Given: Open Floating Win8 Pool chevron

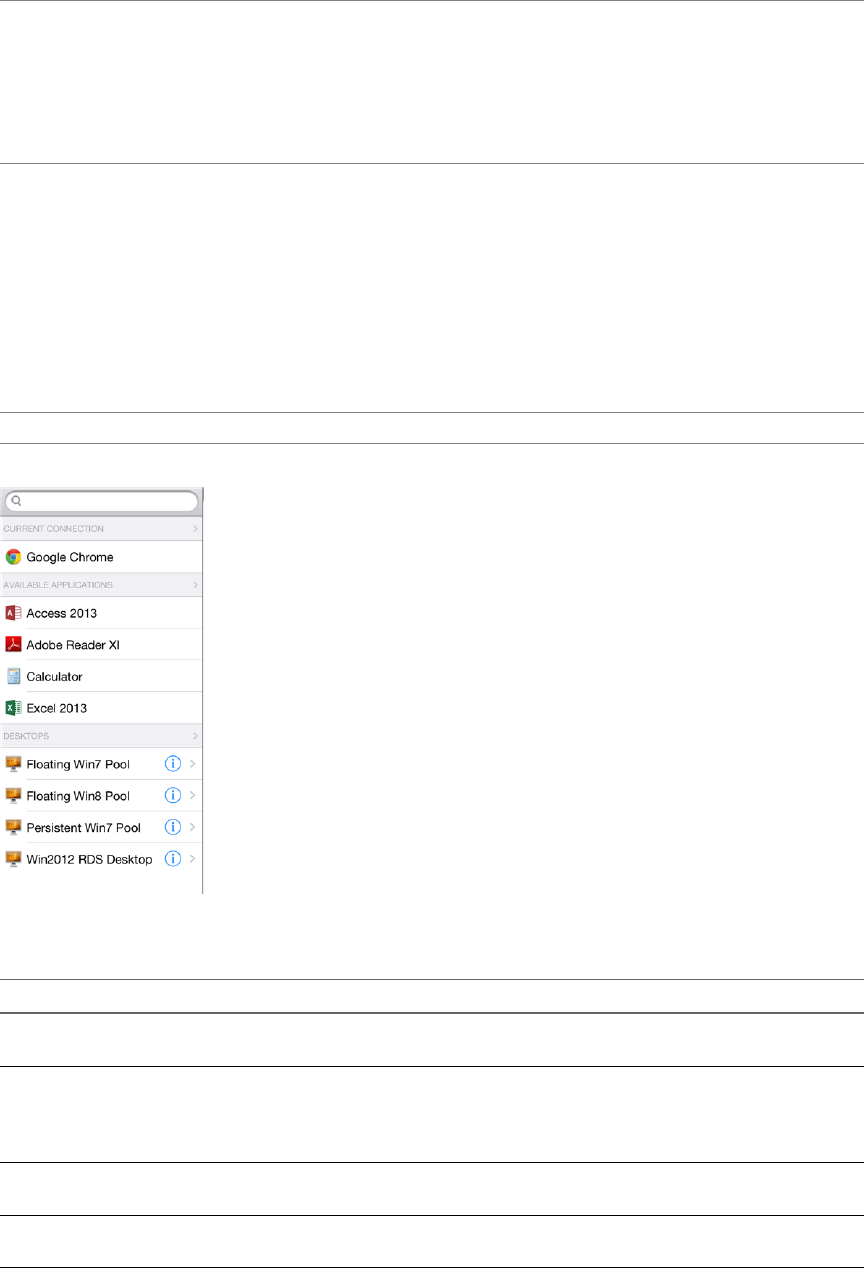Looking at the screenshot, I should pyautogui.click(x=192, y=795).
